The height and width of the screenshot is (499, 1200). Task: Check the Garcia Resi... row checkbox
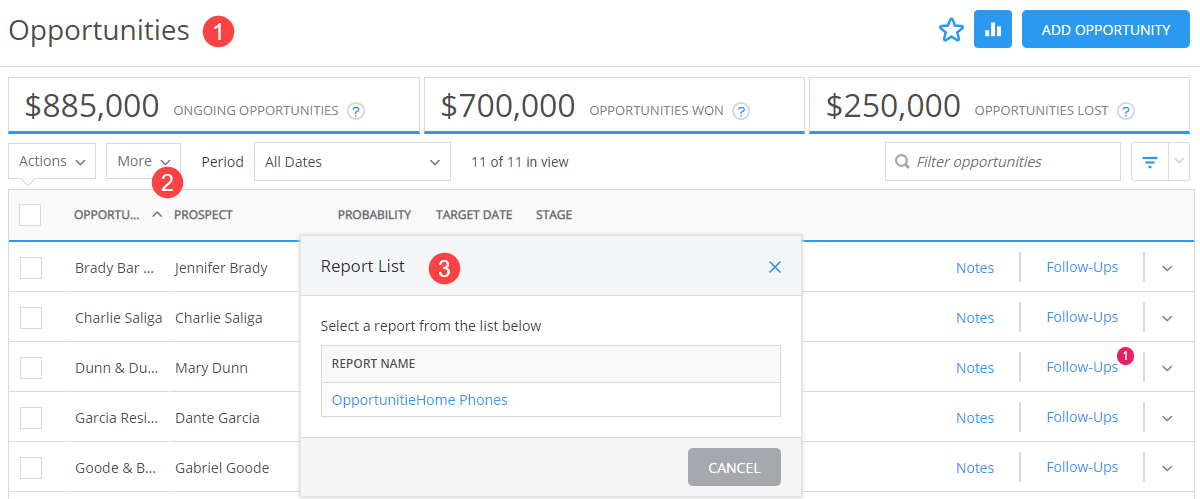pos(31,417)
